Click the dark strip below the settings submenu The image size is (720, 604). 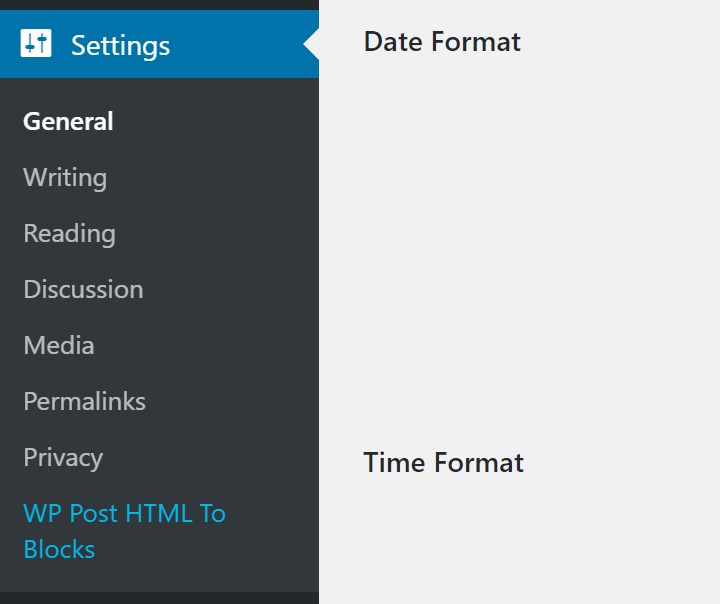click(160, 598)
